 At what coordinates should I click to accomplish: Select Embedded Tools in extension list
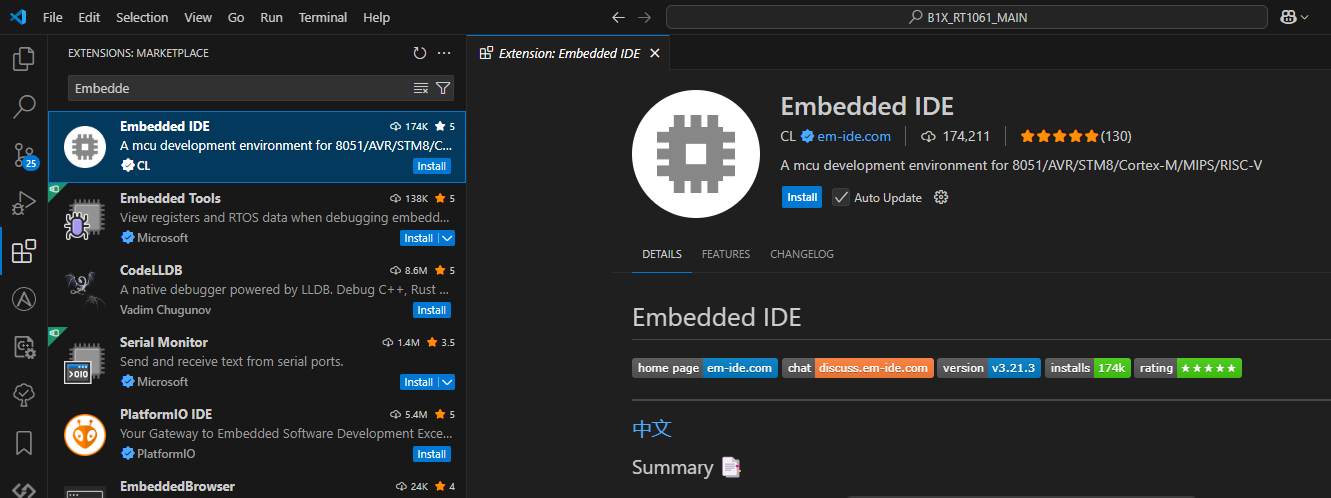point(257,219)
